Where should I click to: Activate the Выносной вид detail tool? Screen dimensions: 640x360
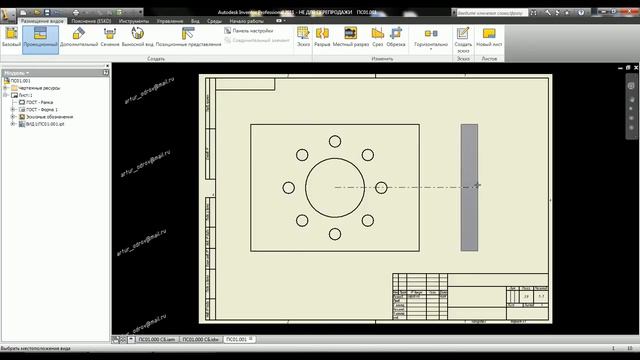point(137,37)
